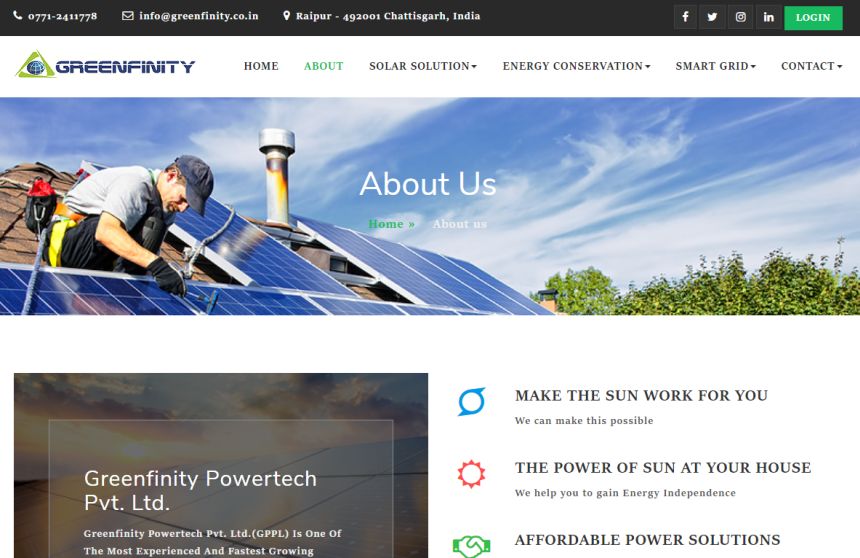Screen dimensions: 860x558
Task: Expand the Contact dropdown menu
Action: coord(811,66)
